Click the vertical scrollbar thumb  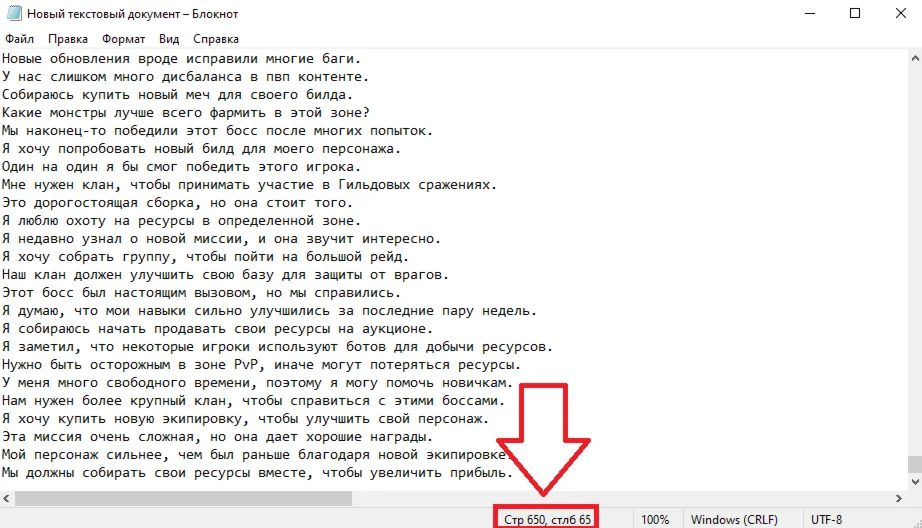click(914, 463)
